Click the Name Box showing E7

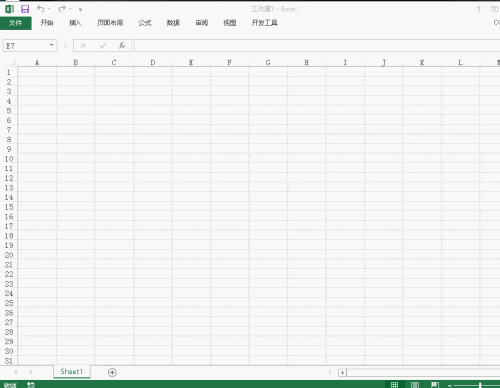tap(25, 46)
